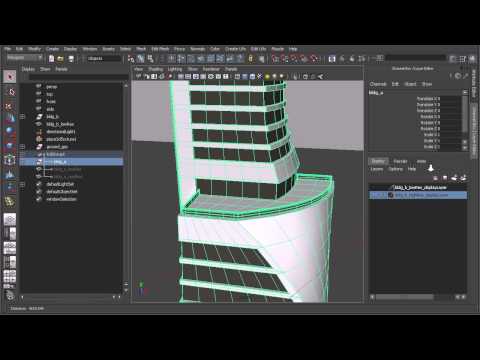Screen dimensions: 480x360
Task: Collapse the bldg_a node in Outliner
Action: click(x=23, y=162)
